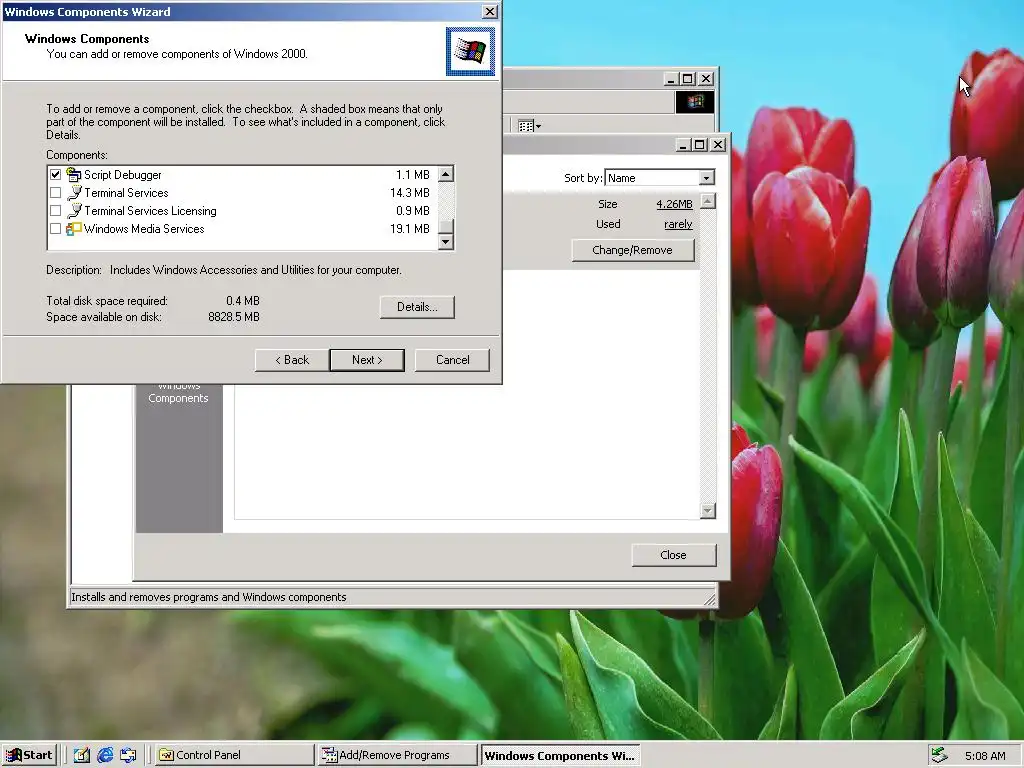Click the 4.26MB size link
The image size is (1024, 768).
[674, 204]
